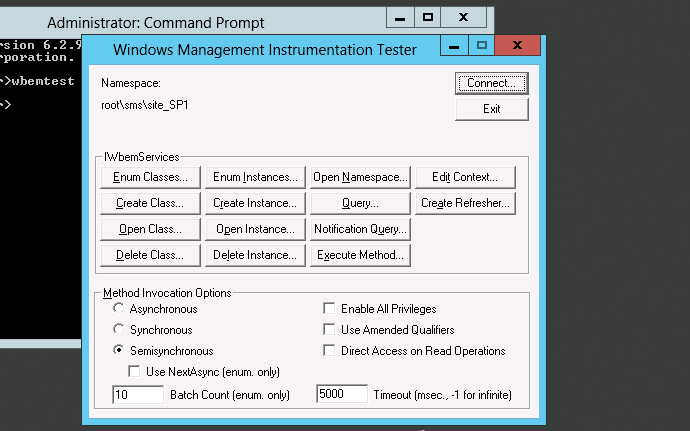The height and width of the screenshot is (431, 690).
Task: Minimize the Command Prompt window
Action: point(400,18)
